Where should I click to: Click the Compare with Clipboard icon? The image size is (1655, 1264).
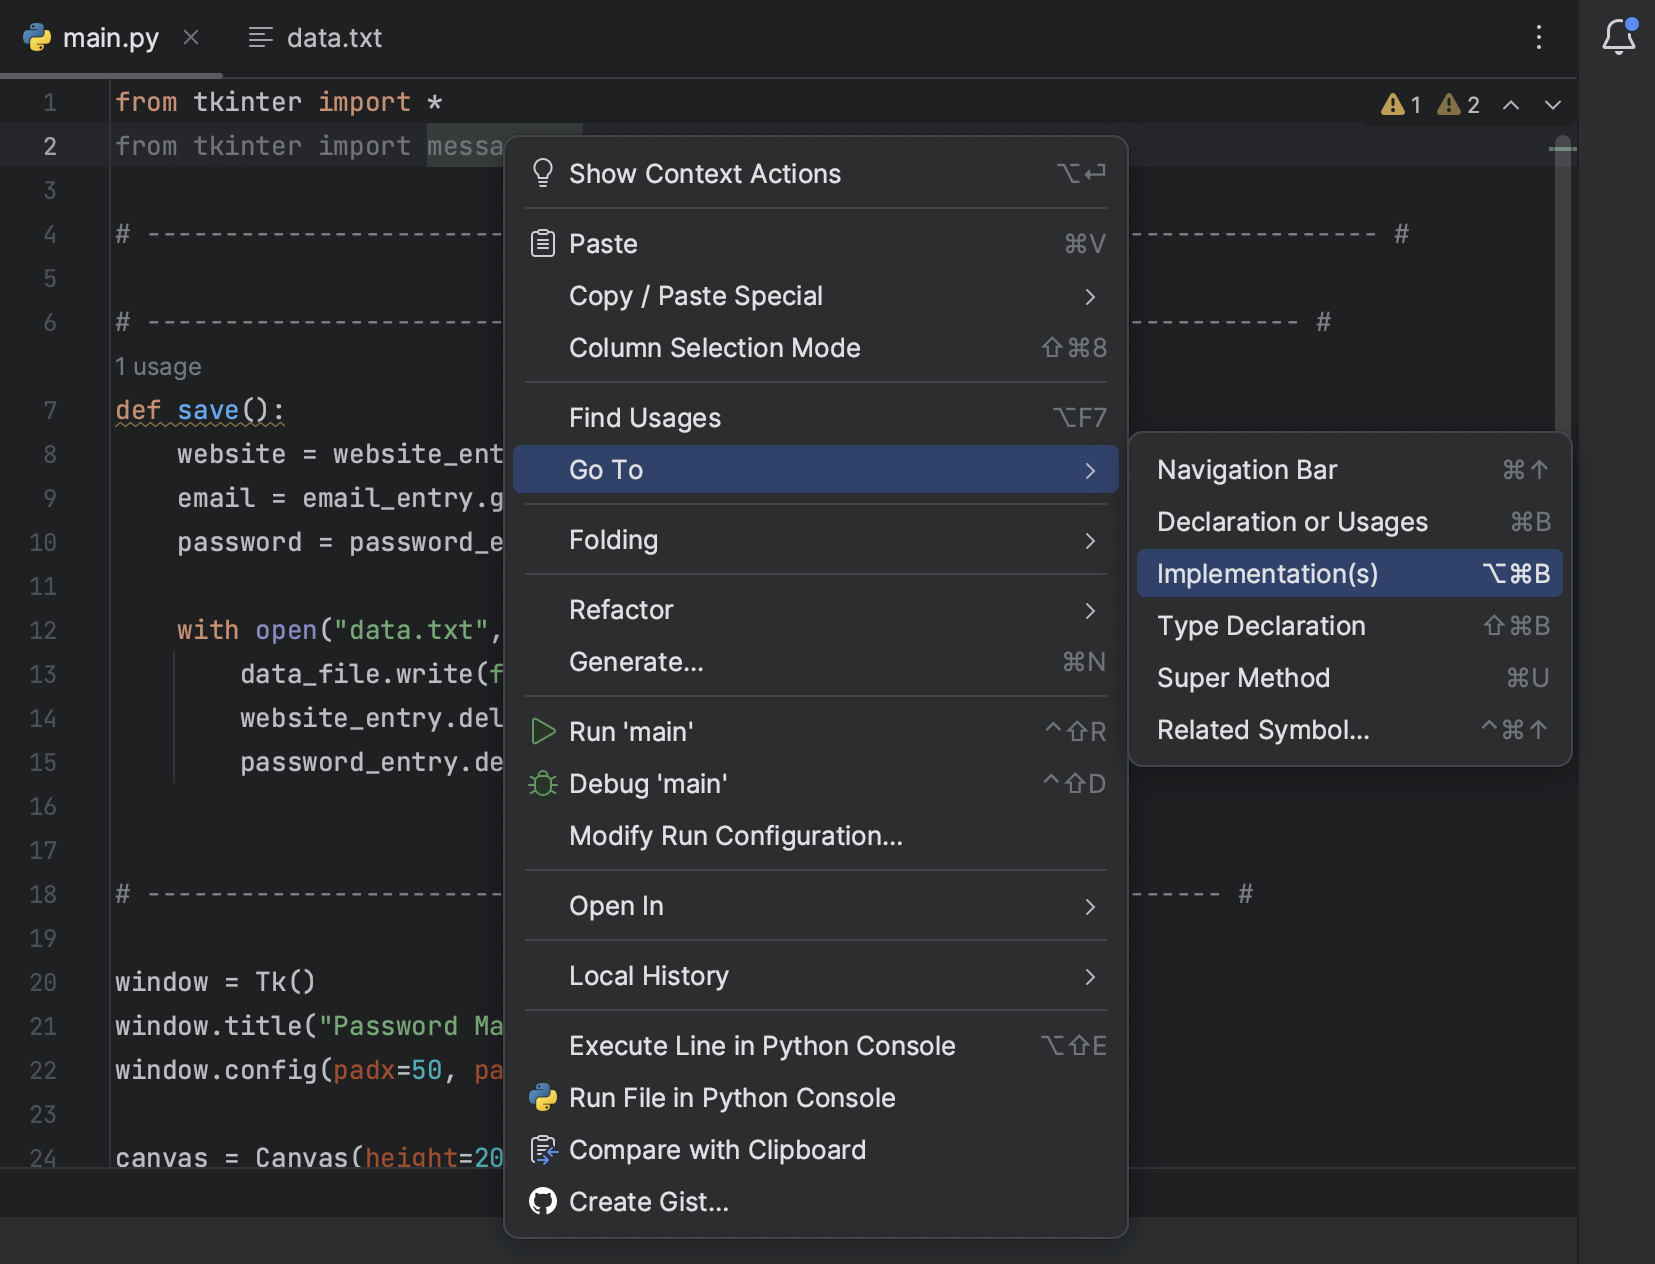tap(543, 1149)
